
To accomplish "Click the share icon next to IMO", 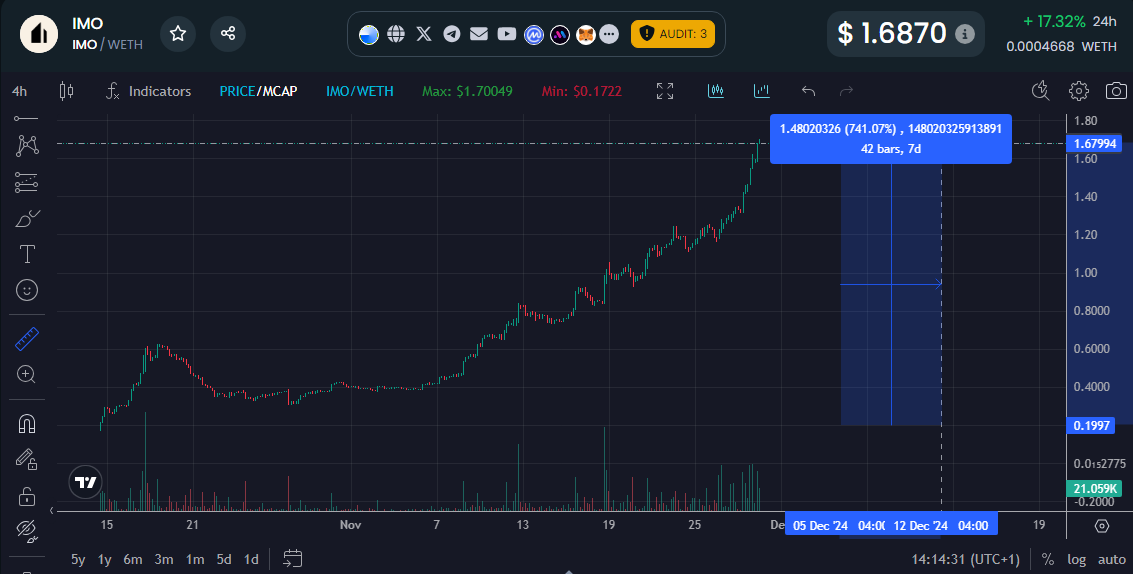I will pos(228,33).
